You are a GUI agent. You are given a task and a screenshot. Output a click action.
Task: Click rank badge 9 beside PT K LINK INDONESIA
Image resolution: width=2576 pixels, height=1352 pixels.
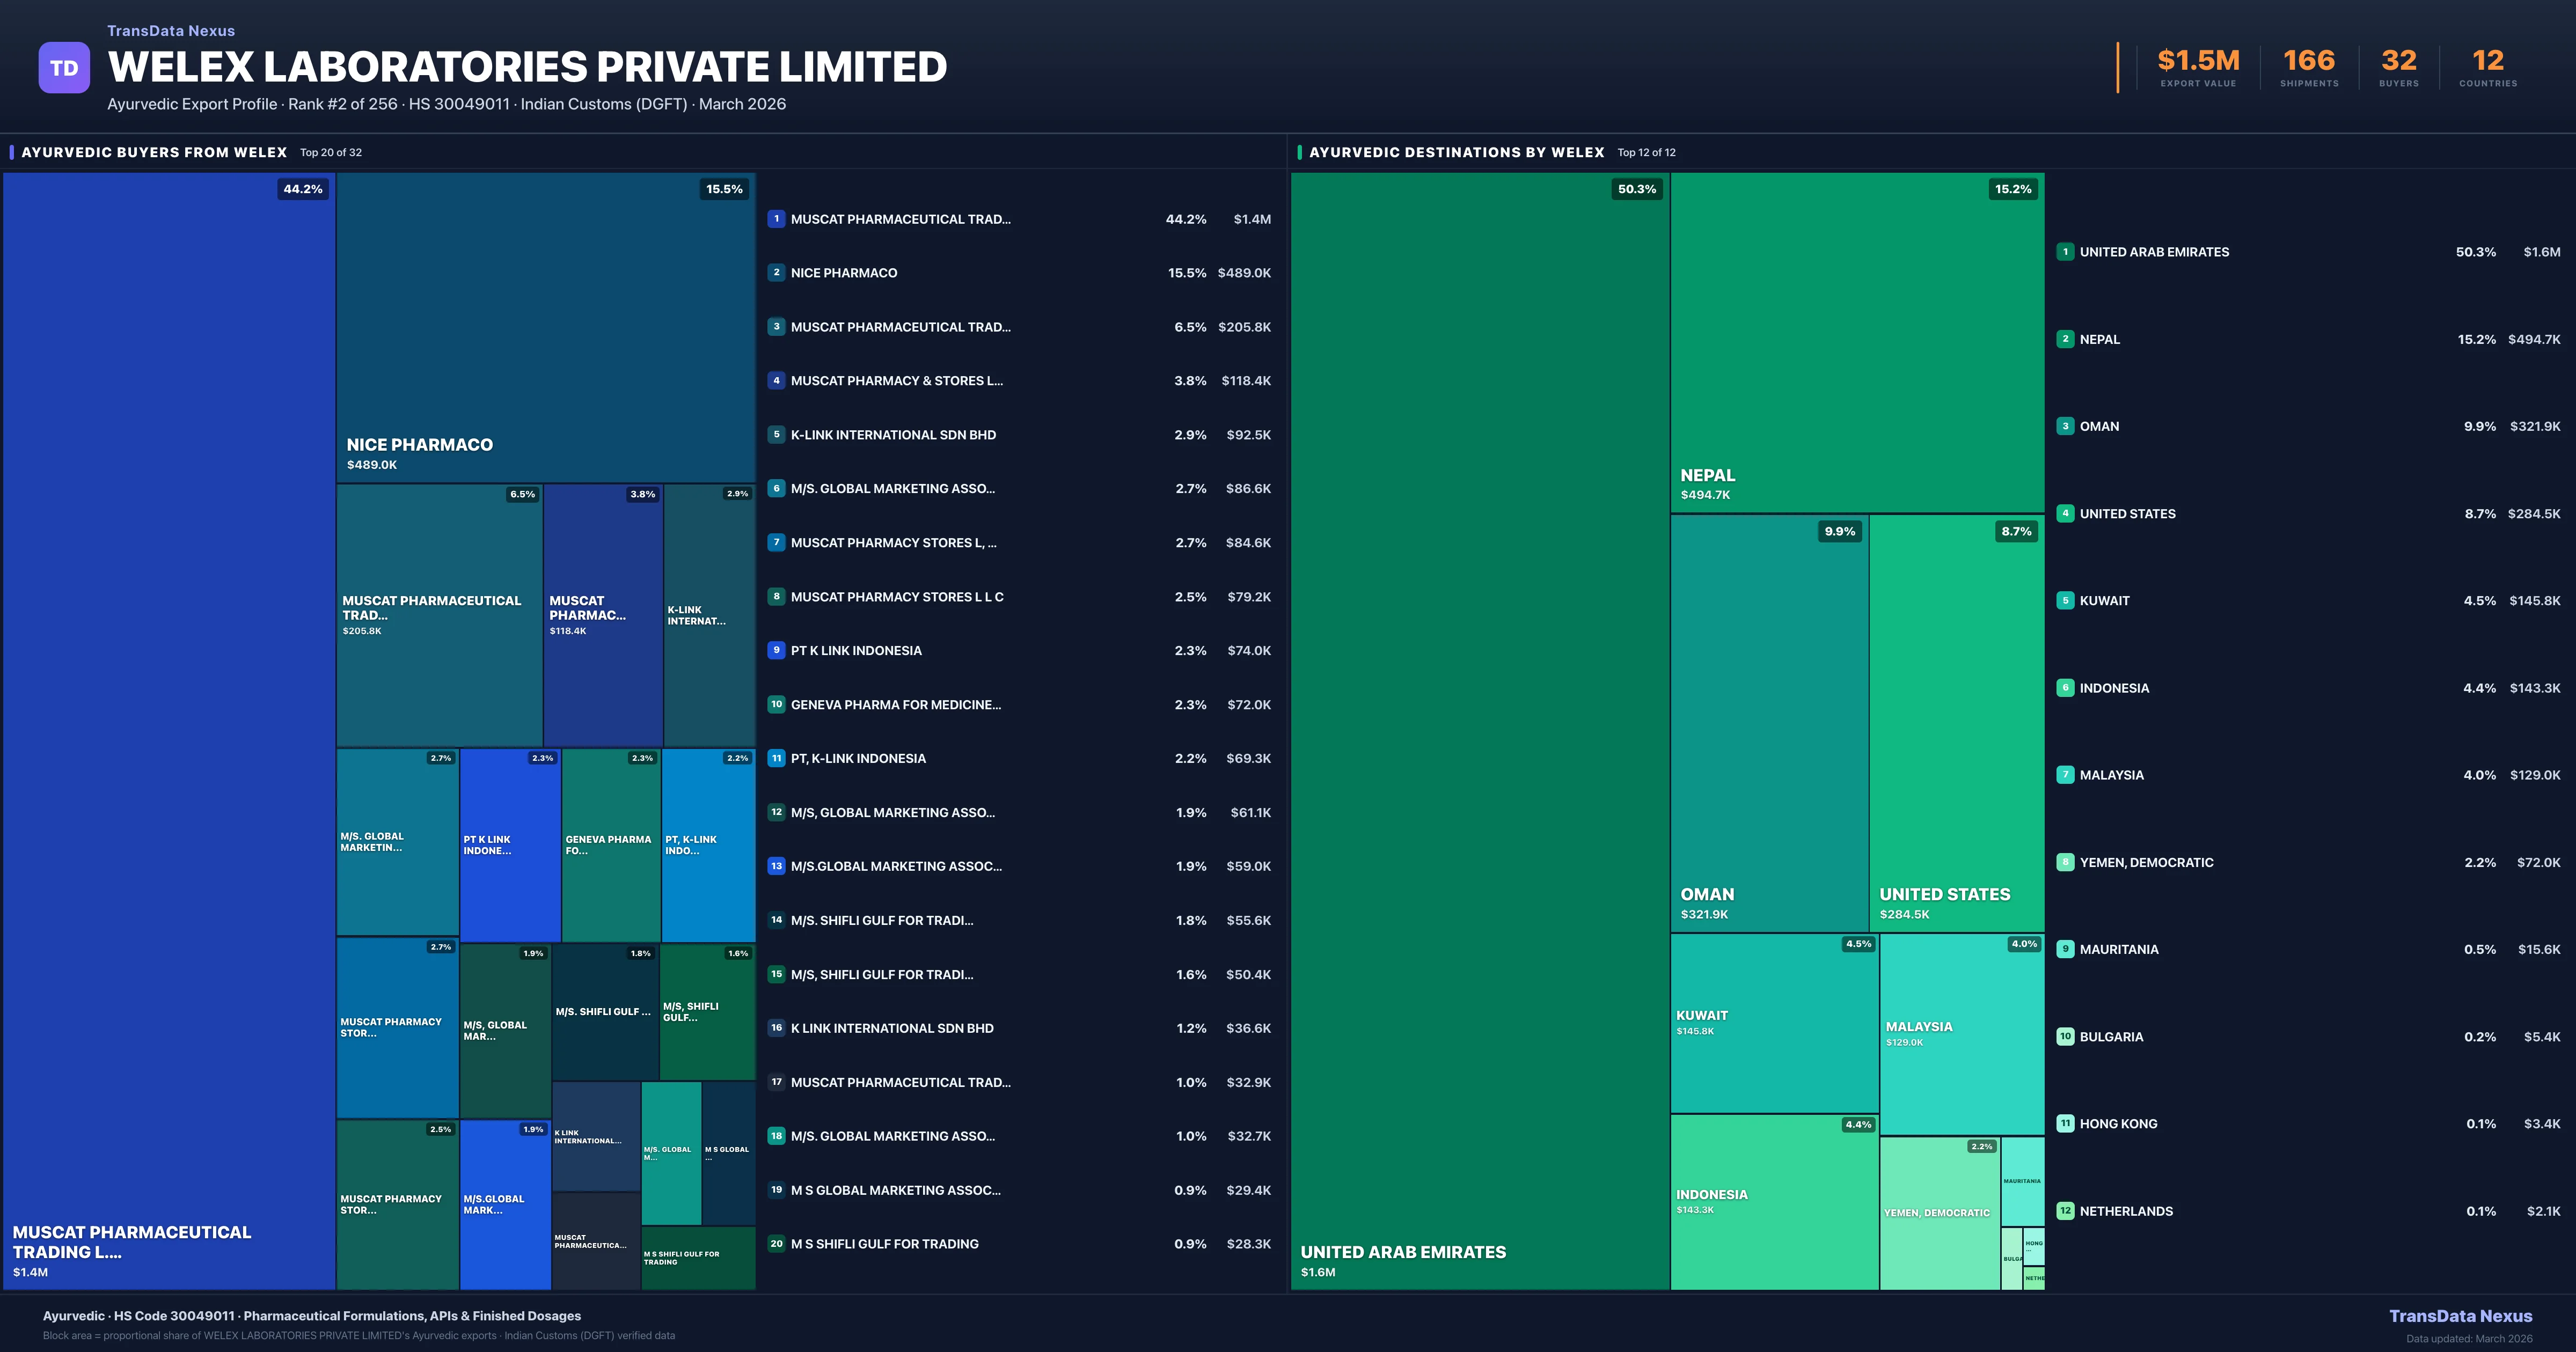(776, 651)
